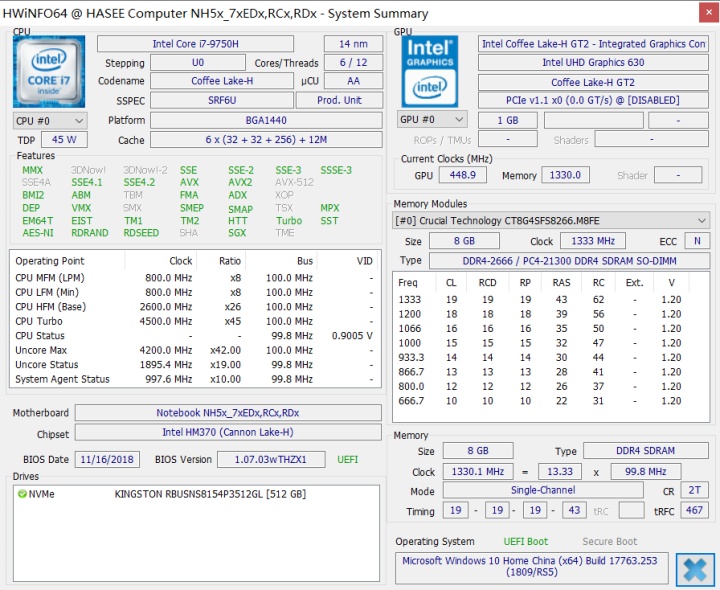
Task: Click the Memory Type DDR4 SDRAM field
Action: (x=646, y=450)
